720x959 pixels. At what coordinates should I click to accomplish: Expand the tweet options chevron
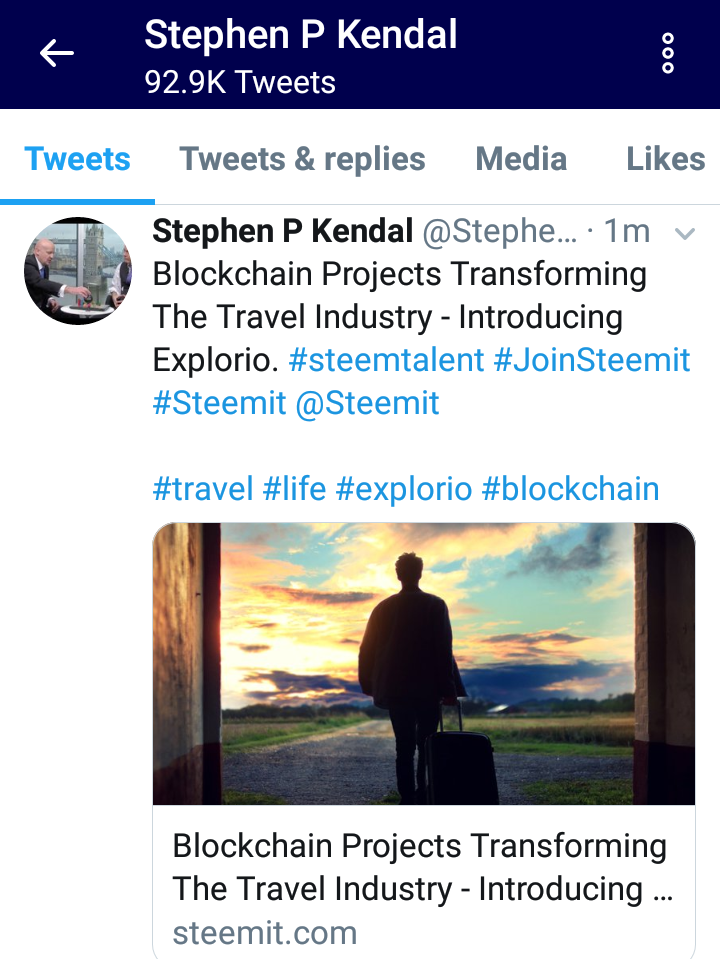coord(685,233)
